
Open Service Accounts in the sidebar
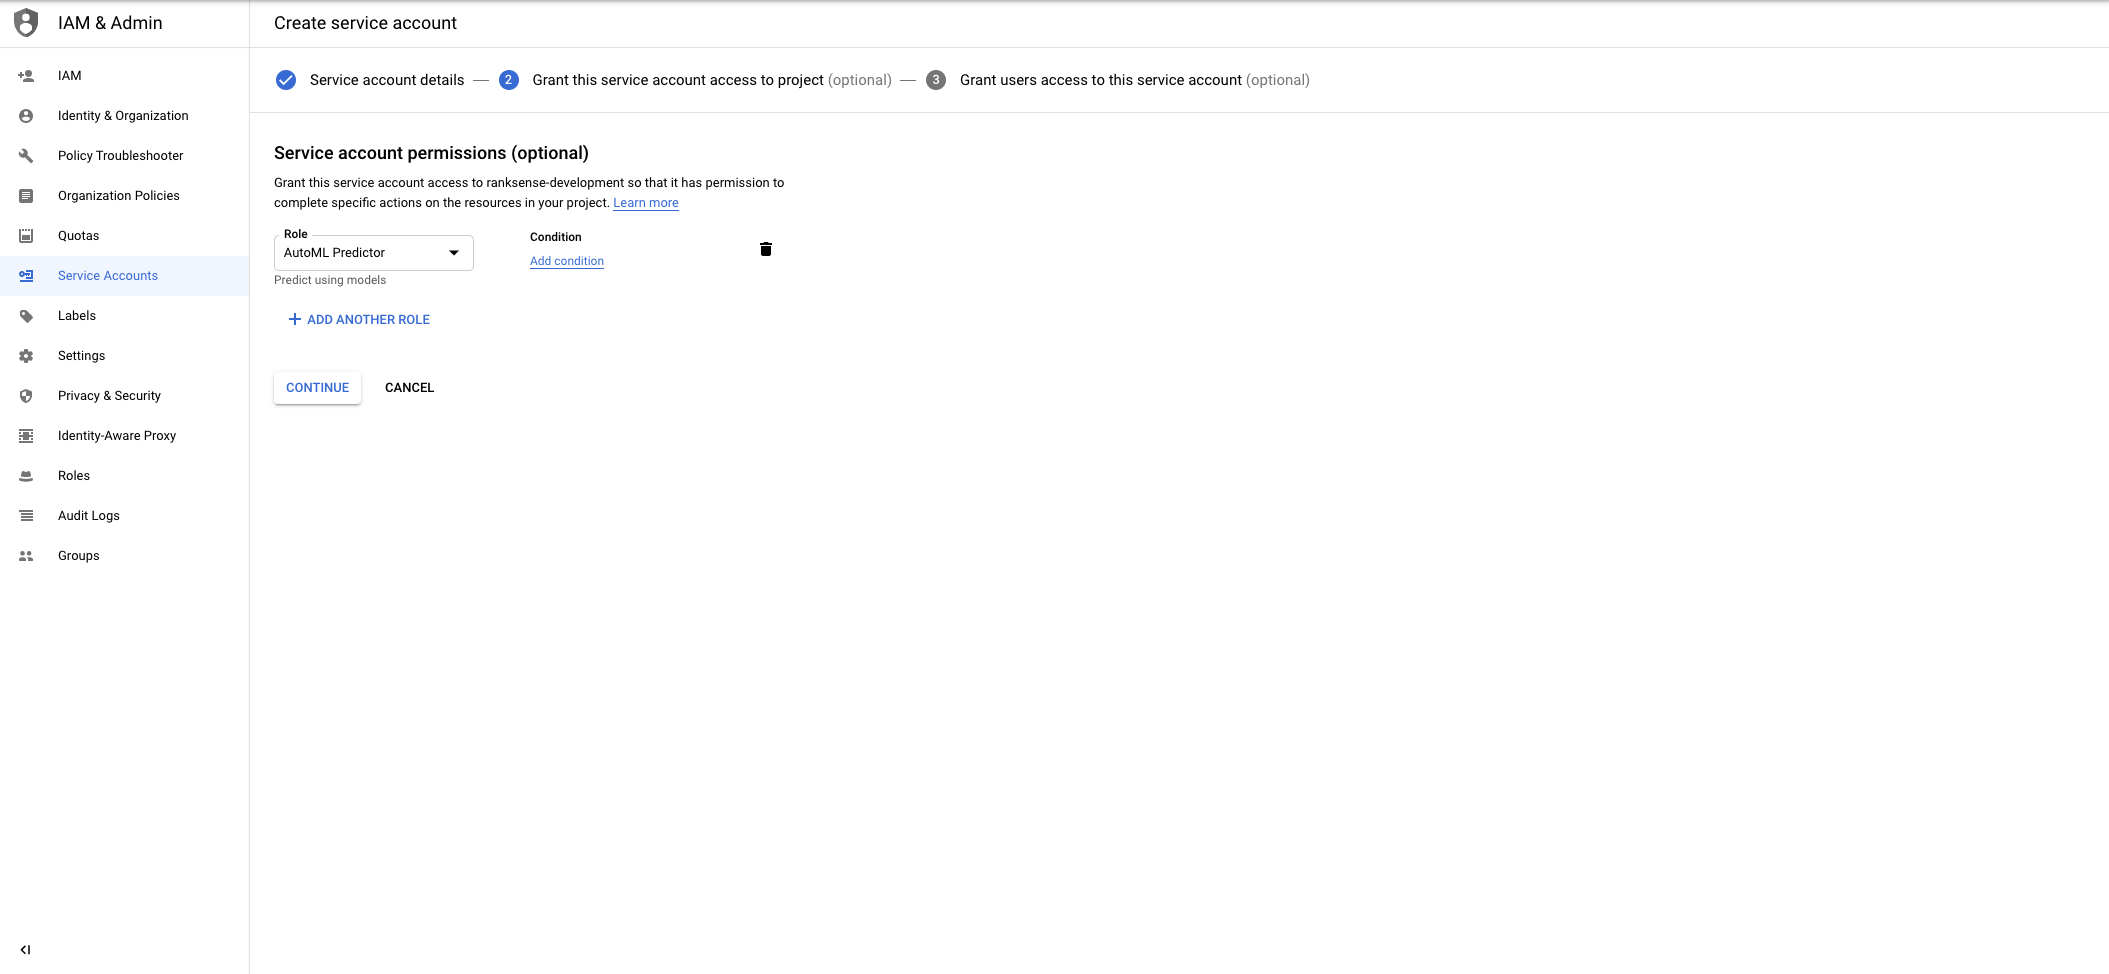[x=108, y=276]
